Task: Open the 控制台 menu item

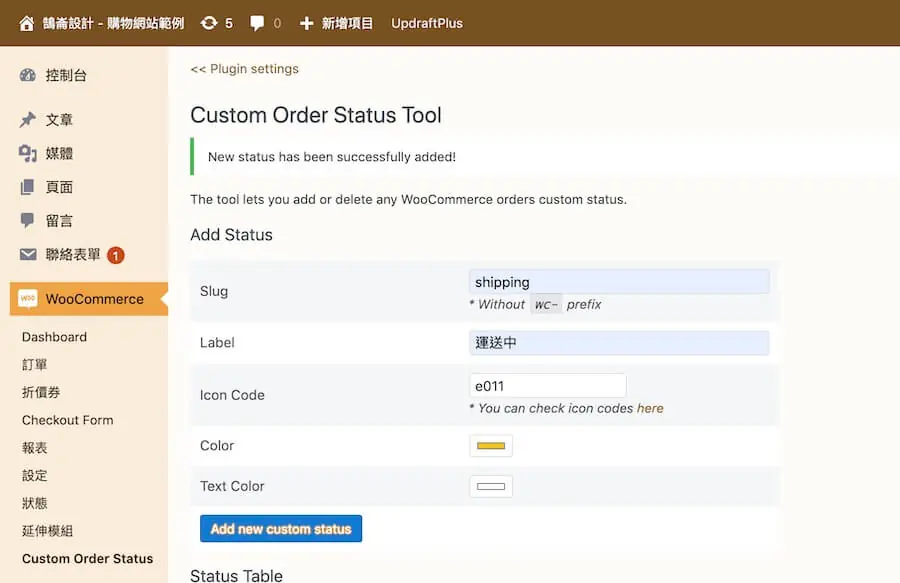Action: click(x=66, y=75)
